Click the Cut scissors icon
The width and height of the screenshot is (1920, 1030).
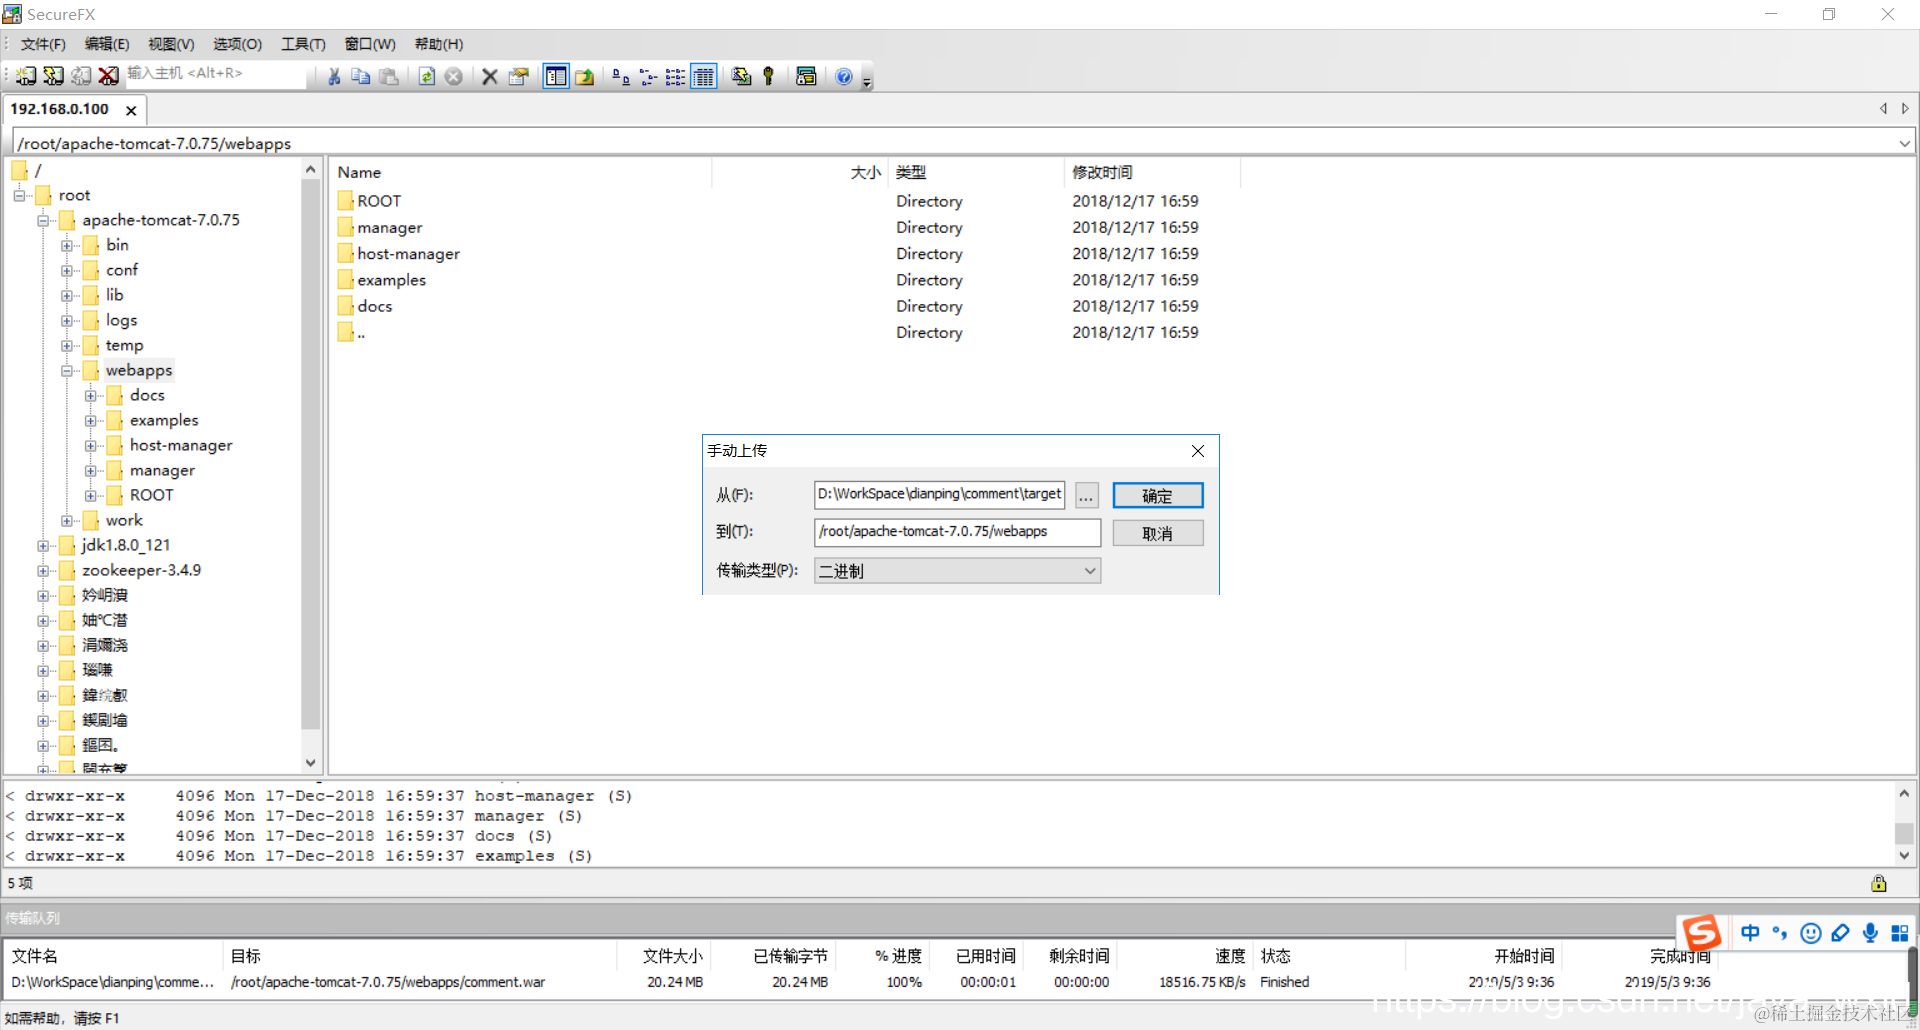334,77
